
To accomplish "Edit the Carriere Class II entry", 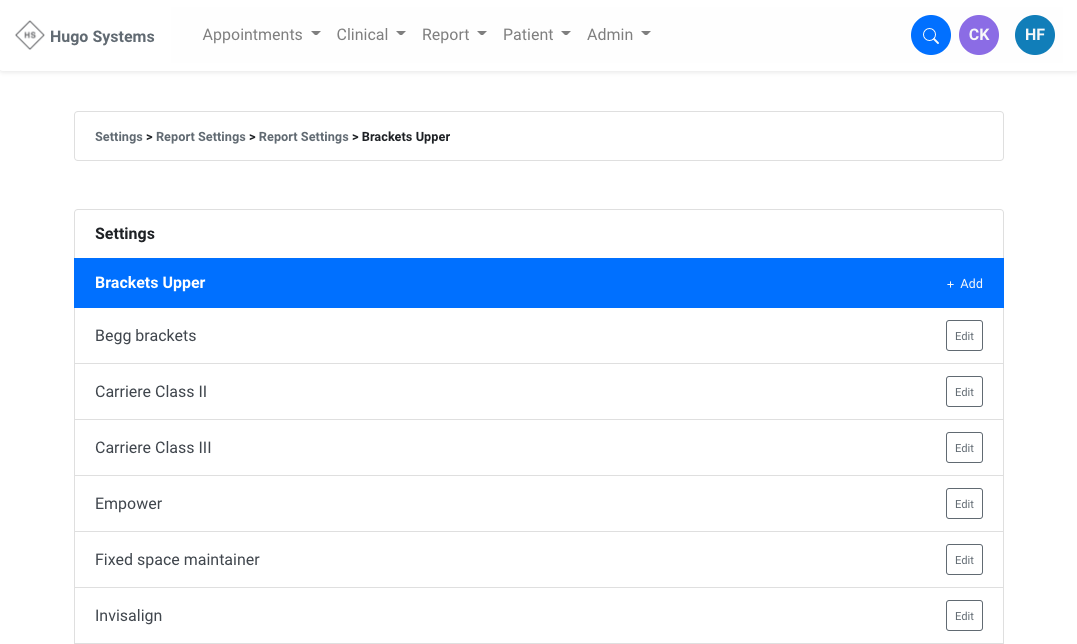I will (964, 392).
